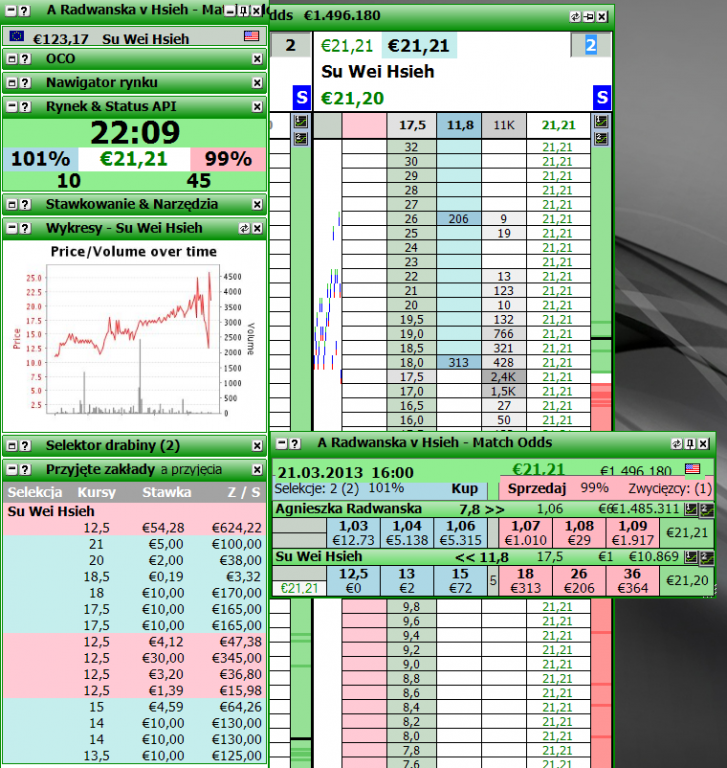Click green €21,21 button on Radwanska grid row
Viewport: 727px width, 768px height.
point(687,532)
